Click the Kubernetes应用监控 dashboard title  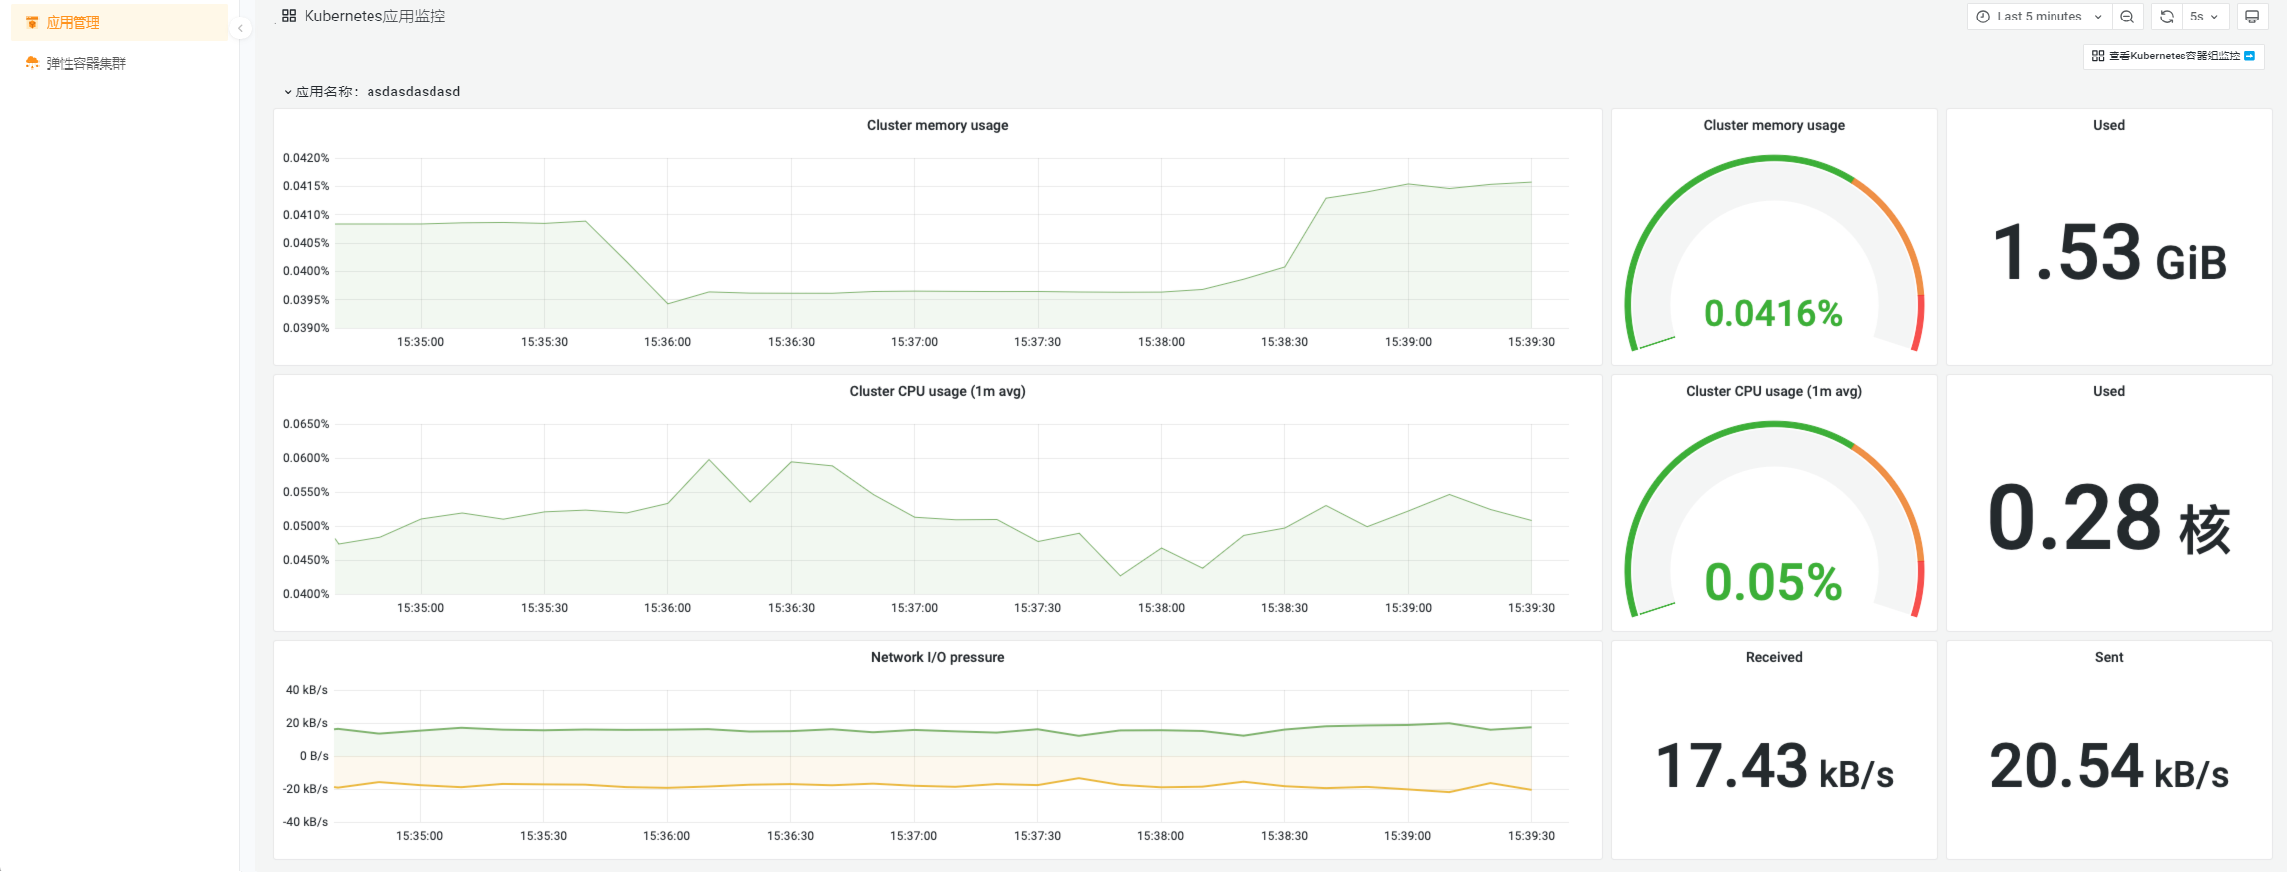(375, 16)
